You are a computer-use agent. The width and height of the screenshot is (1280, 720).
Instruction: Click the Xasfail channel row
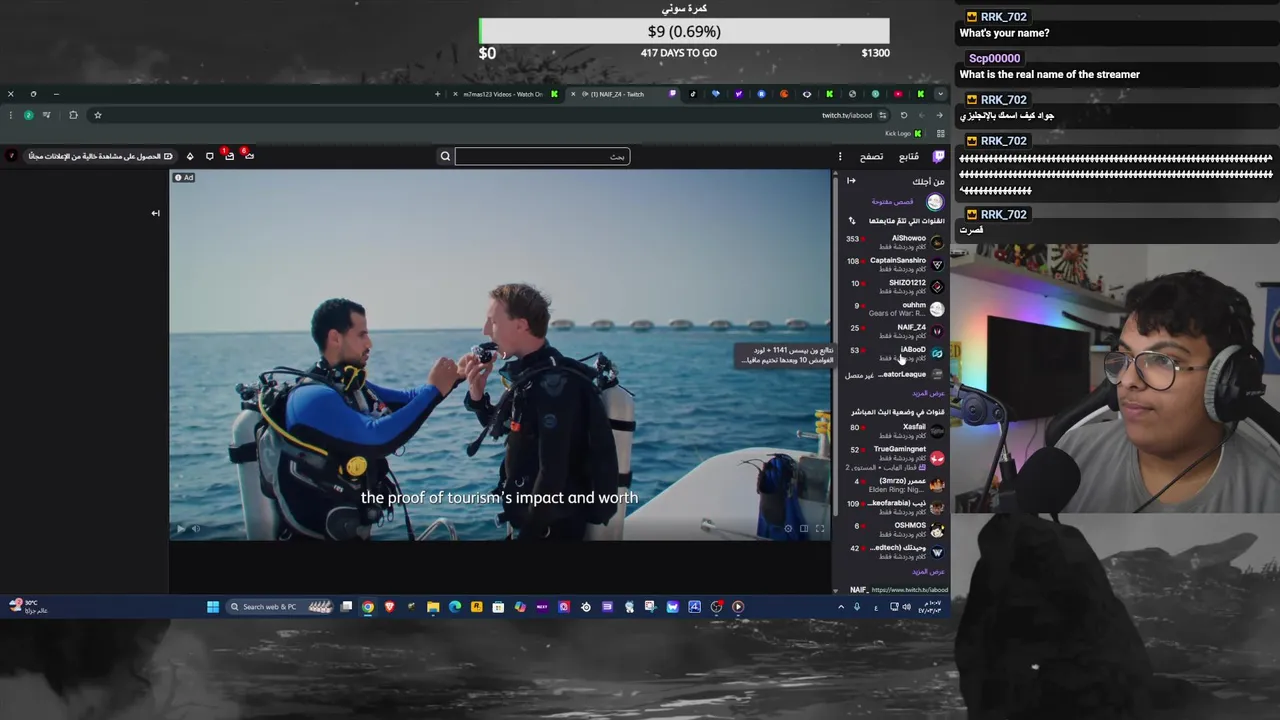coord(895,430)
